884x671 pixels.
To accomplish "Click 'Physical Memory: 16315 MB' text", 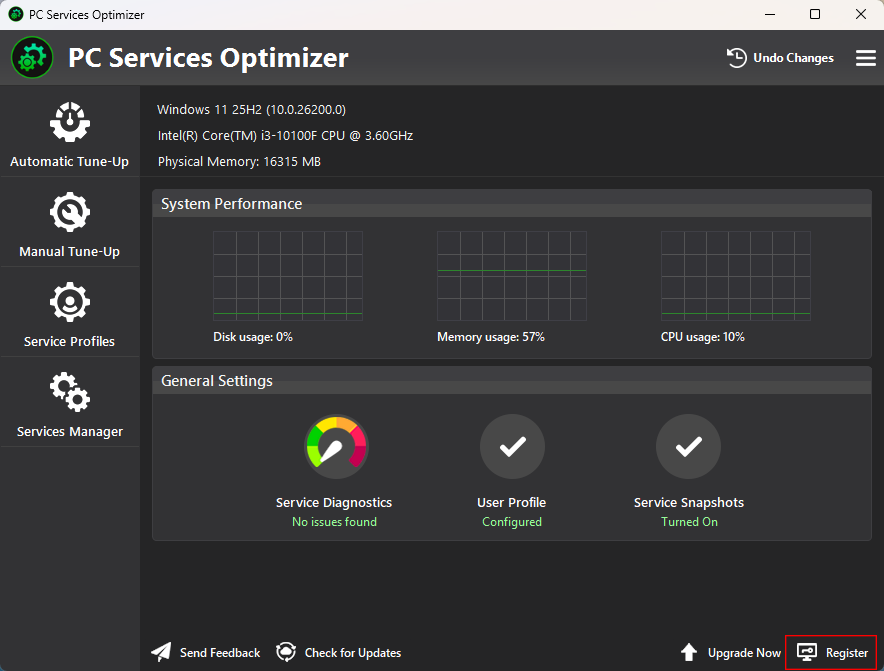I will click(x=239, y=162).
